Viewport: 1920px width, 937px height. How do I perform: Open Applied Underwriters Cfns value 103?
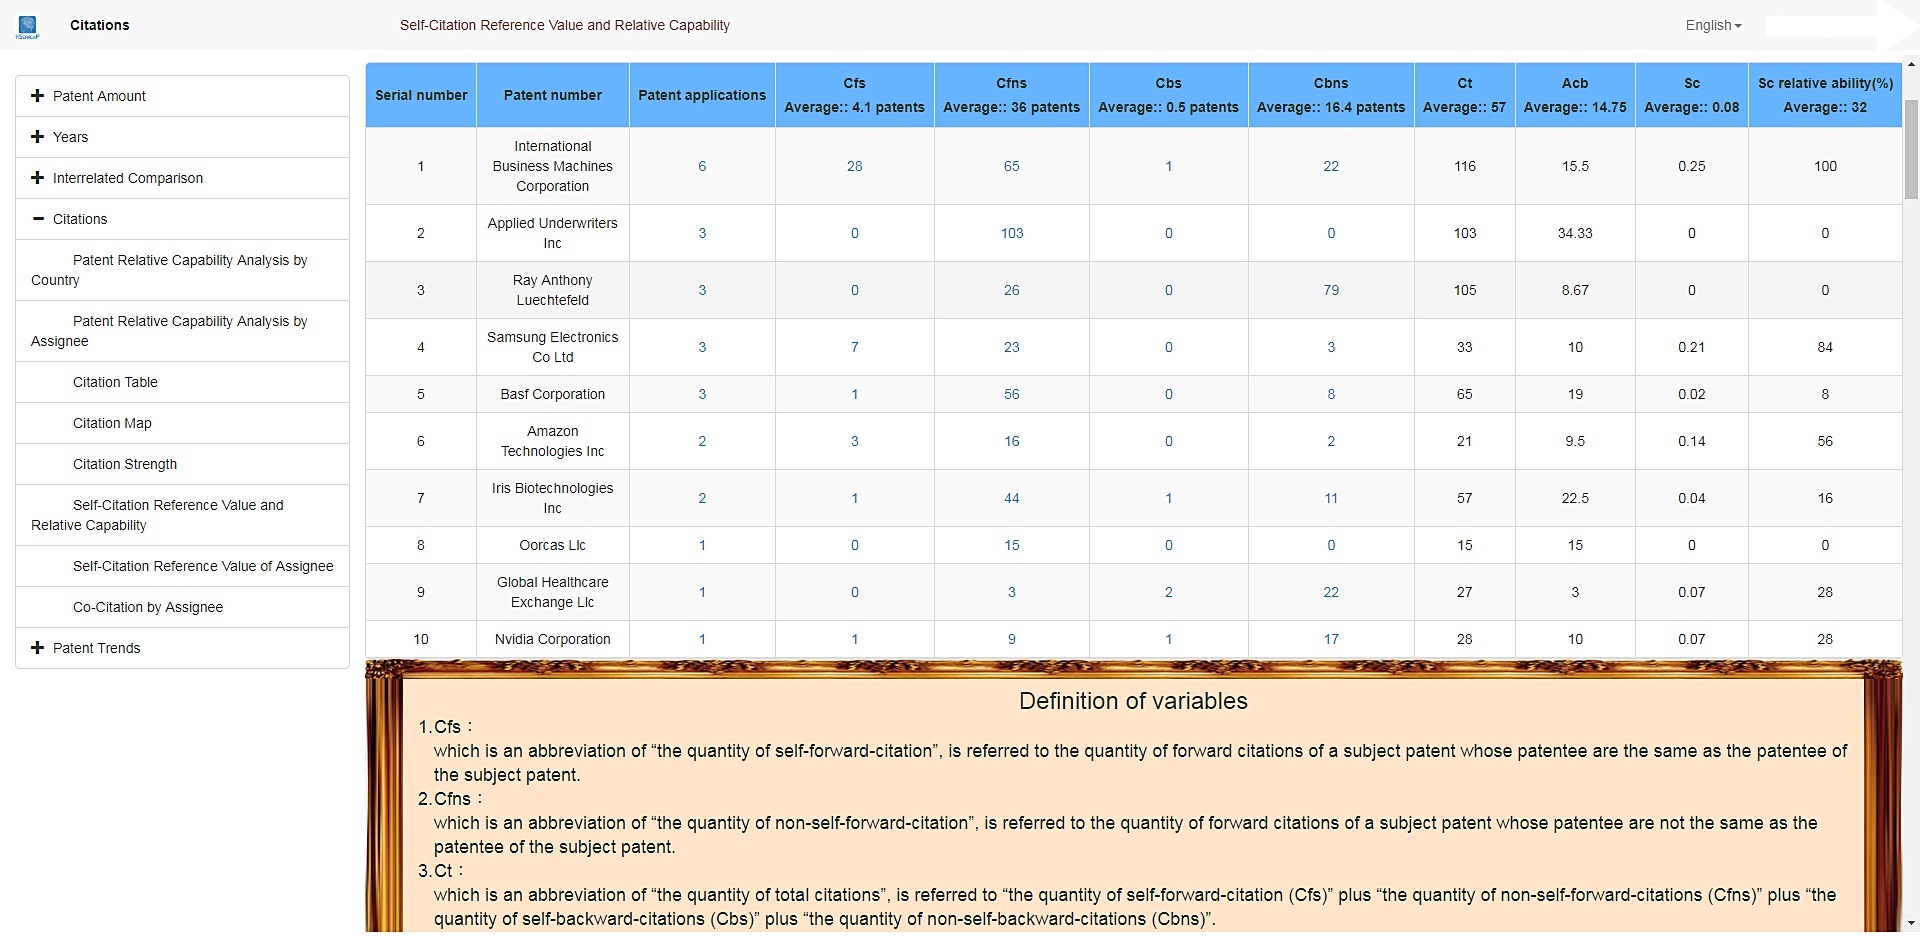pos(1012,233)
